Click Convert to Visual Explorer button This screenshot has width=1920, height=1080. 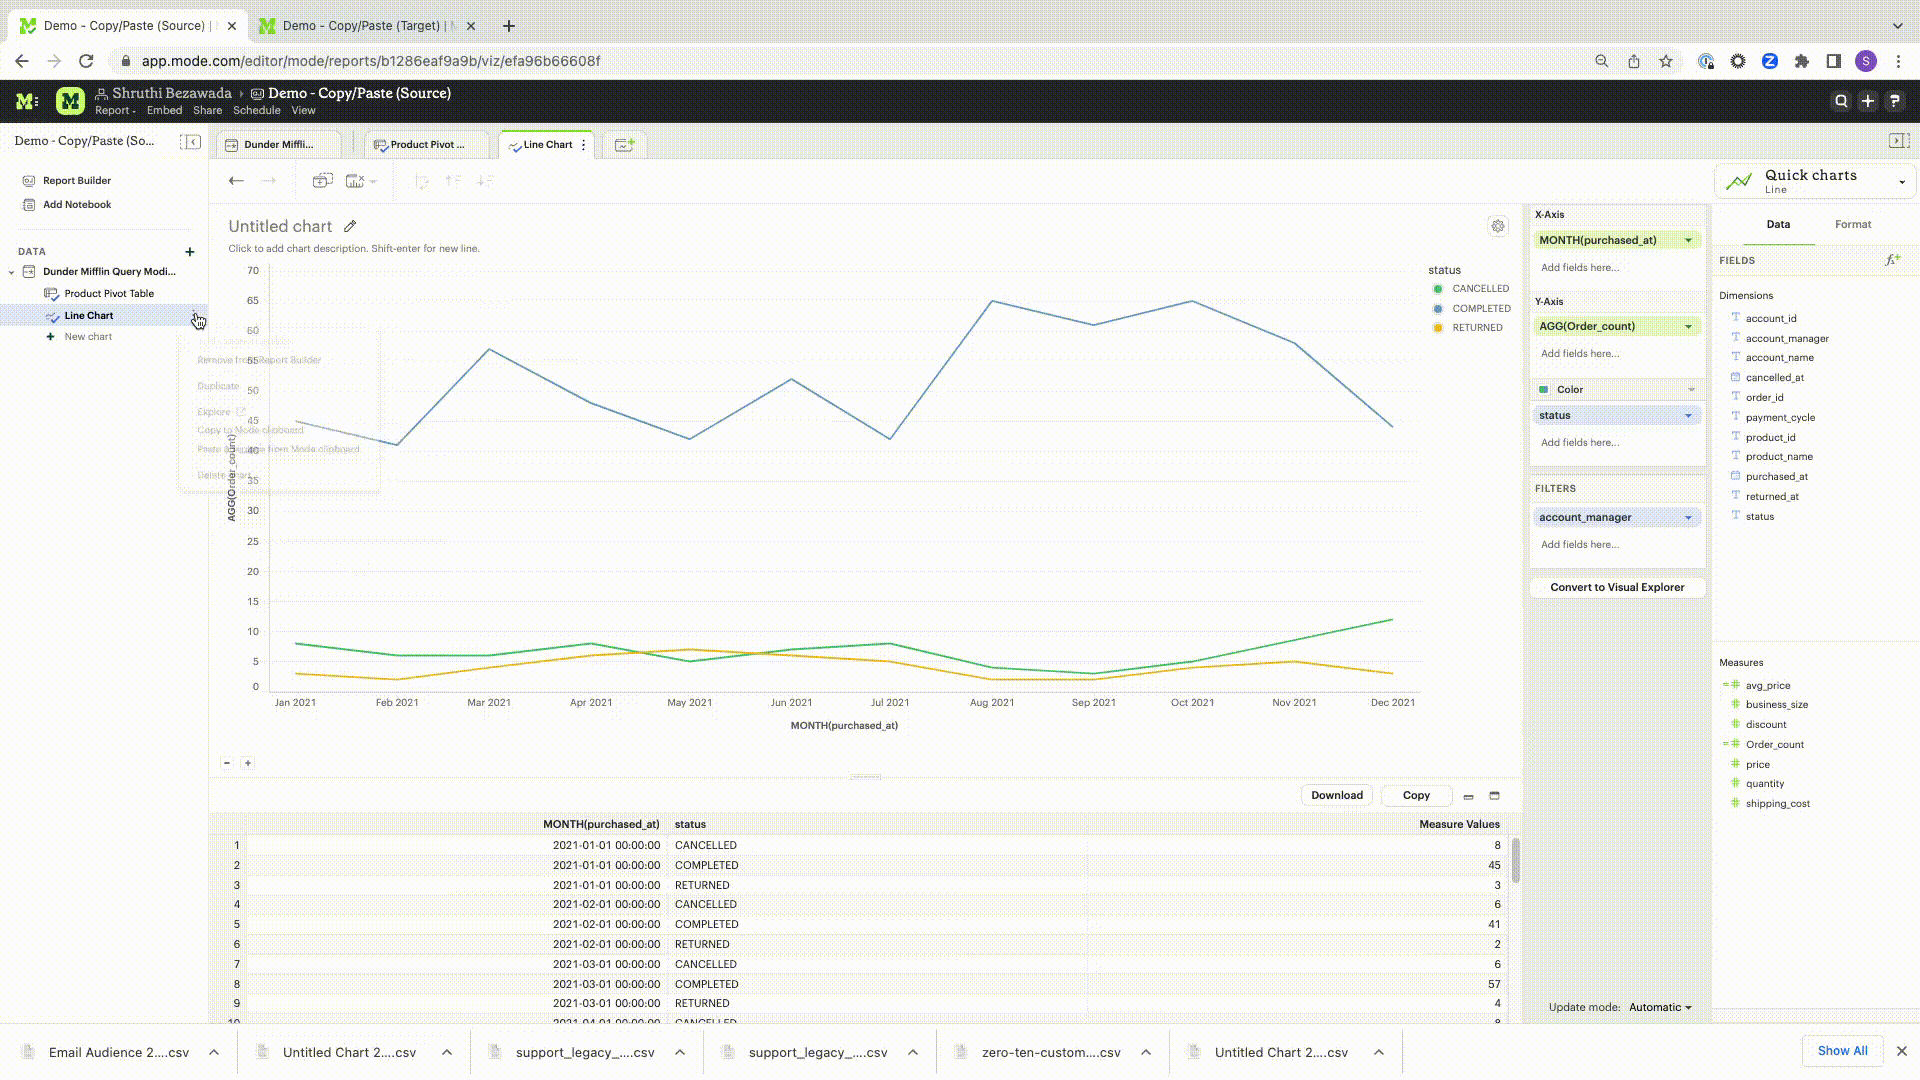(1616, 588)
